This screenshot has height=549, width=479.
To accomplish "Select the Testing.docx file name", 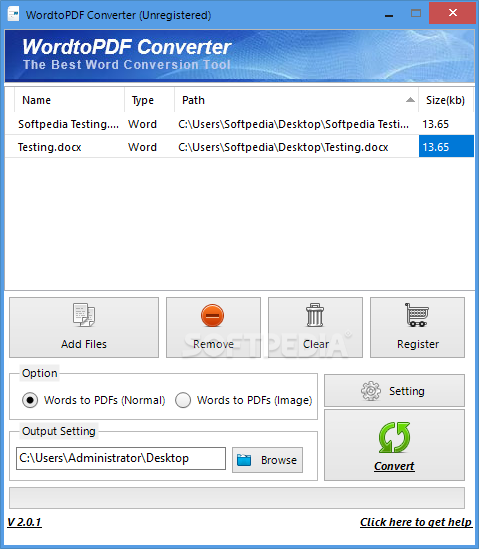I will (x=49, y=147).
